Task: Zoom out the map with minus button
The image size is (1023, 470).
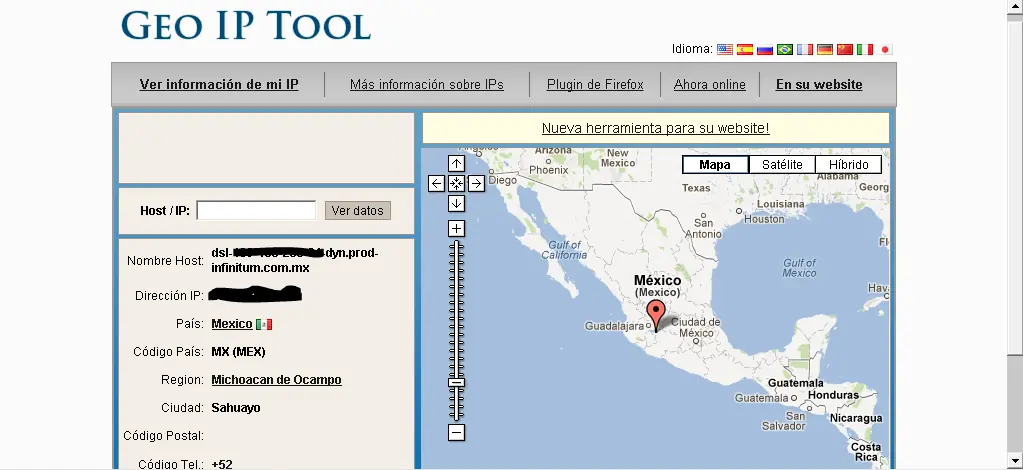Action: [457, 432]
